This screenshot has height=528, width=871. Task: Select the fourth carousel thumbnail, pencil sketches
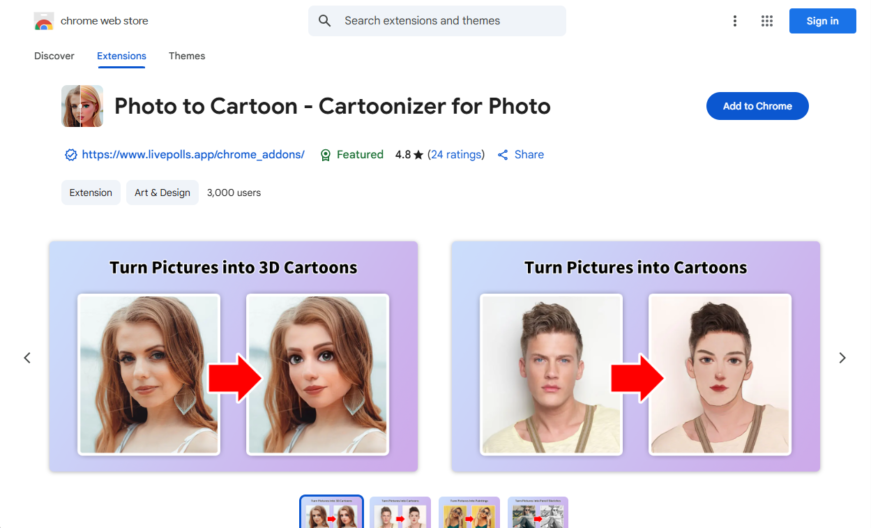click(538, 512)
